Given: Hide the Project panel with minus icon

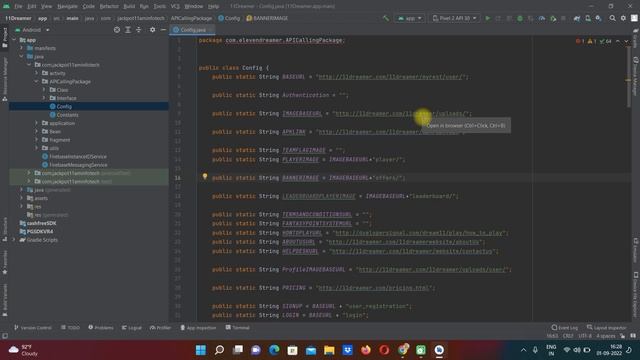Looking at the screenshot, I should 163,30.
